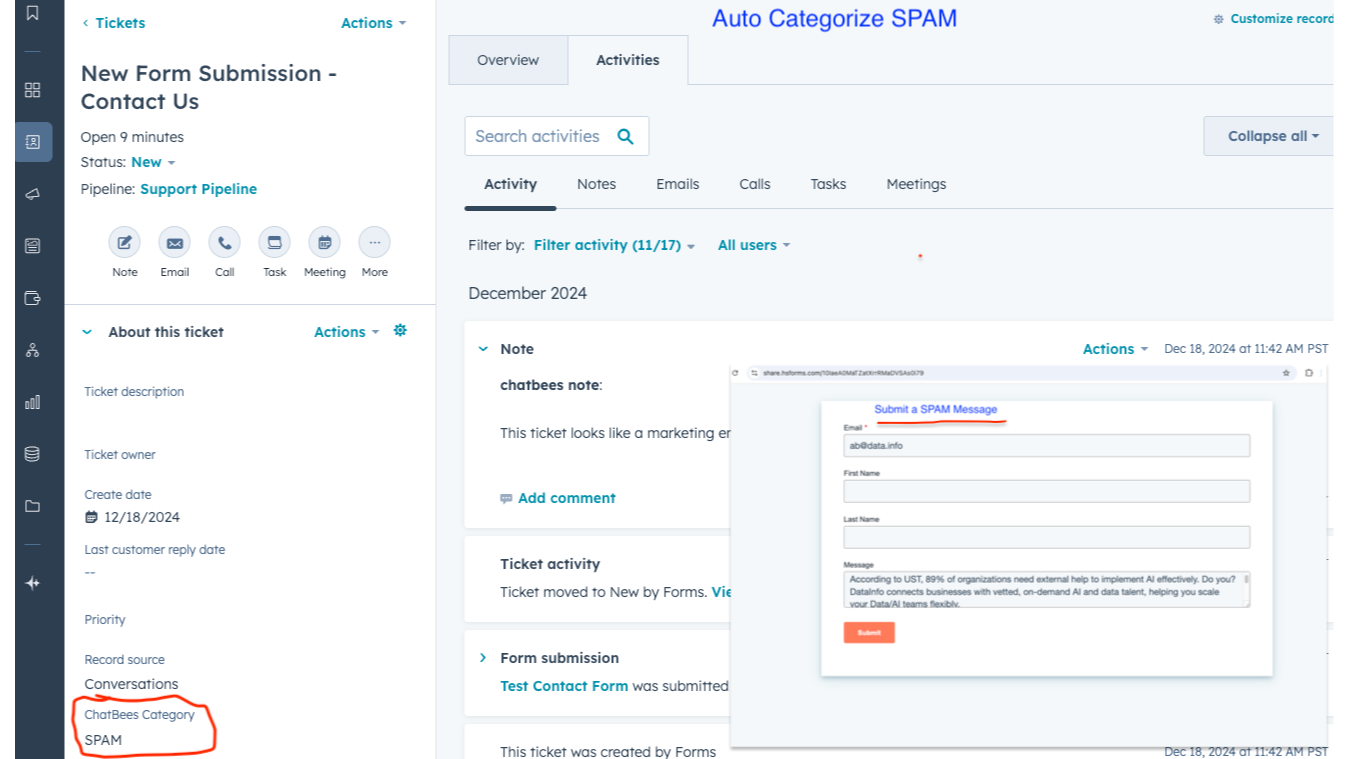Open settings gear for About this ticket
Viewport: 1349px width, 759px height.
(400, 331)
